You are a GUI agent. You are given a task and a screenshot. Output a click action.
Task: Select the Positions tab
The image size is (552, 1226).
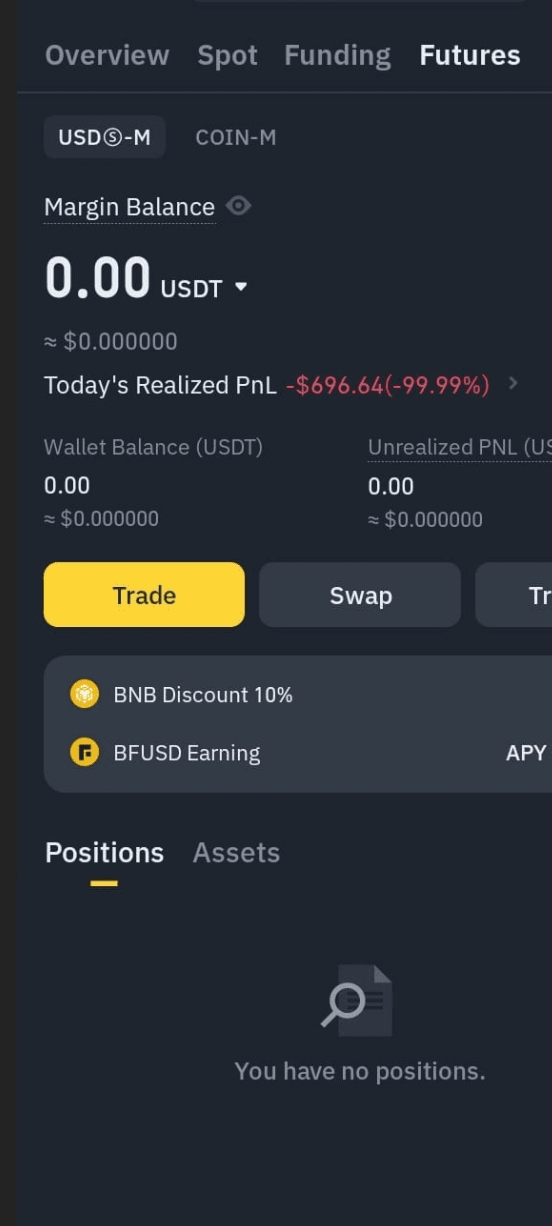104,852
